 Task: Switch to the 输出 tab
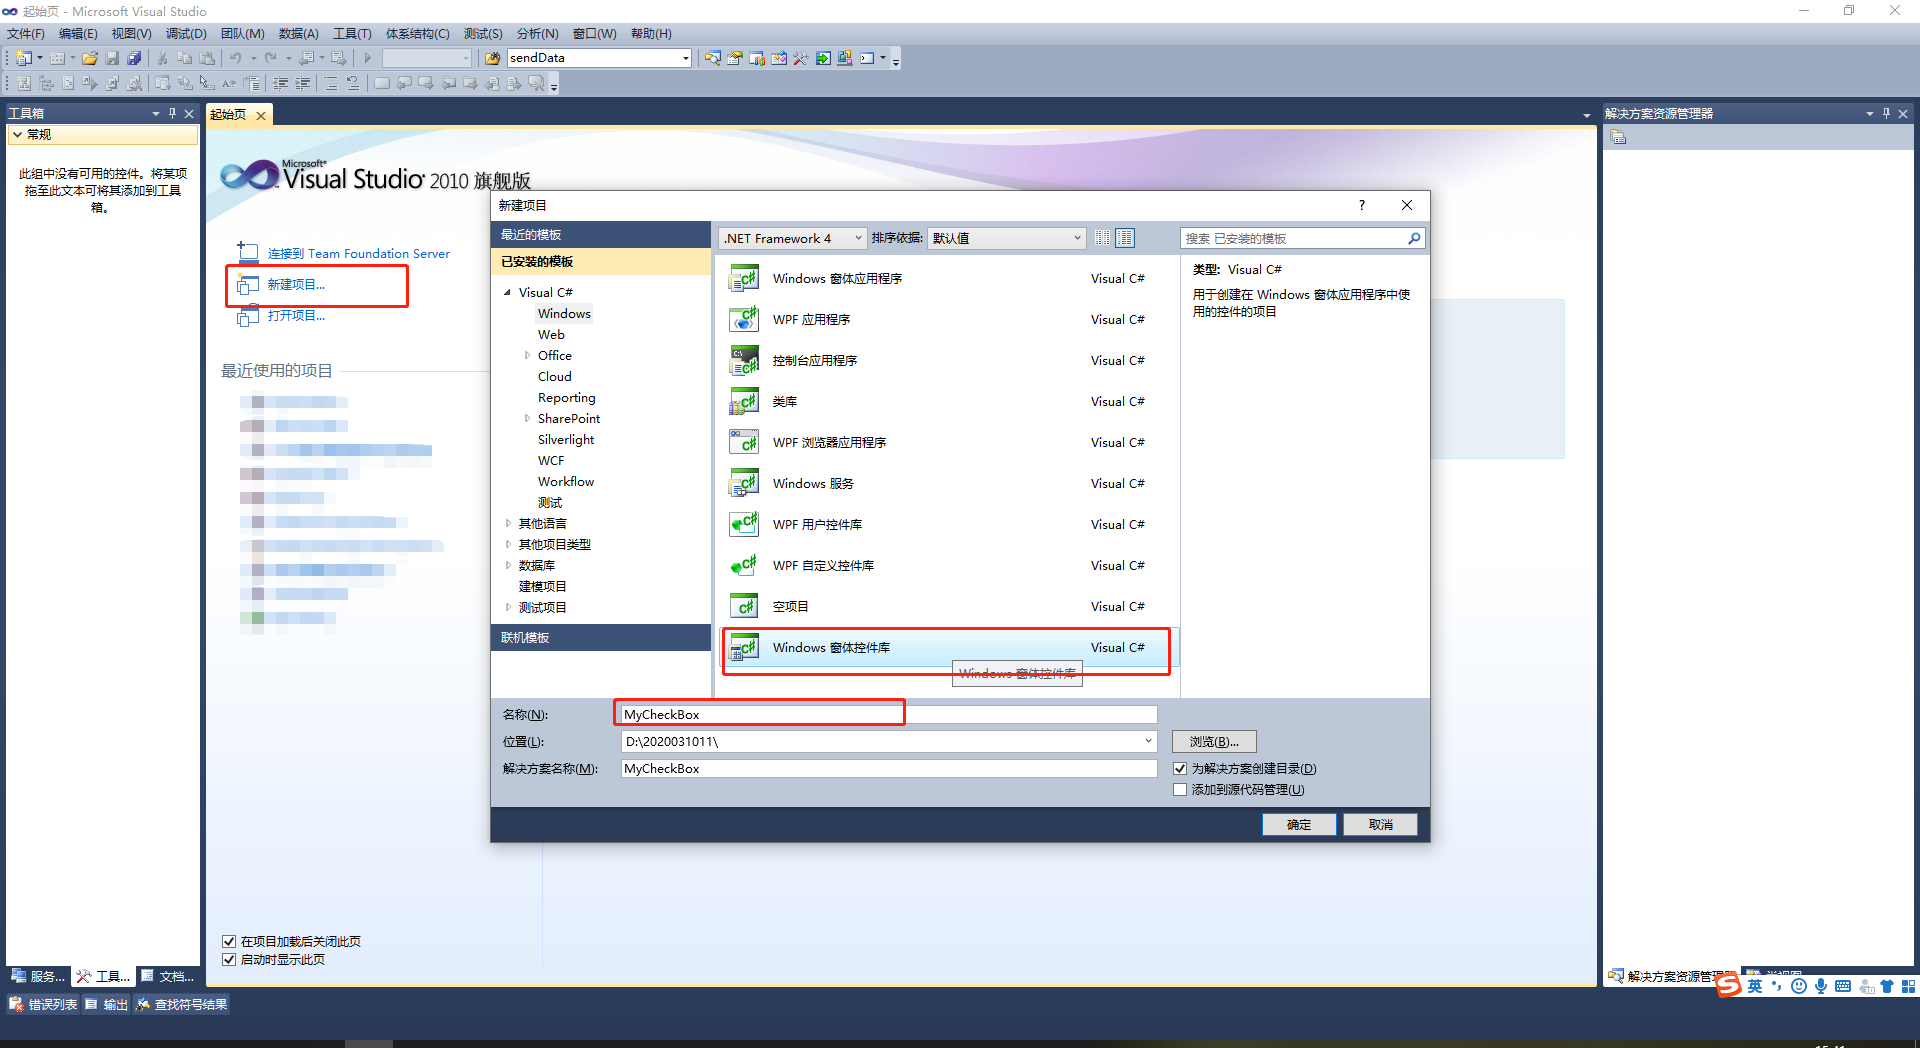107,1004
